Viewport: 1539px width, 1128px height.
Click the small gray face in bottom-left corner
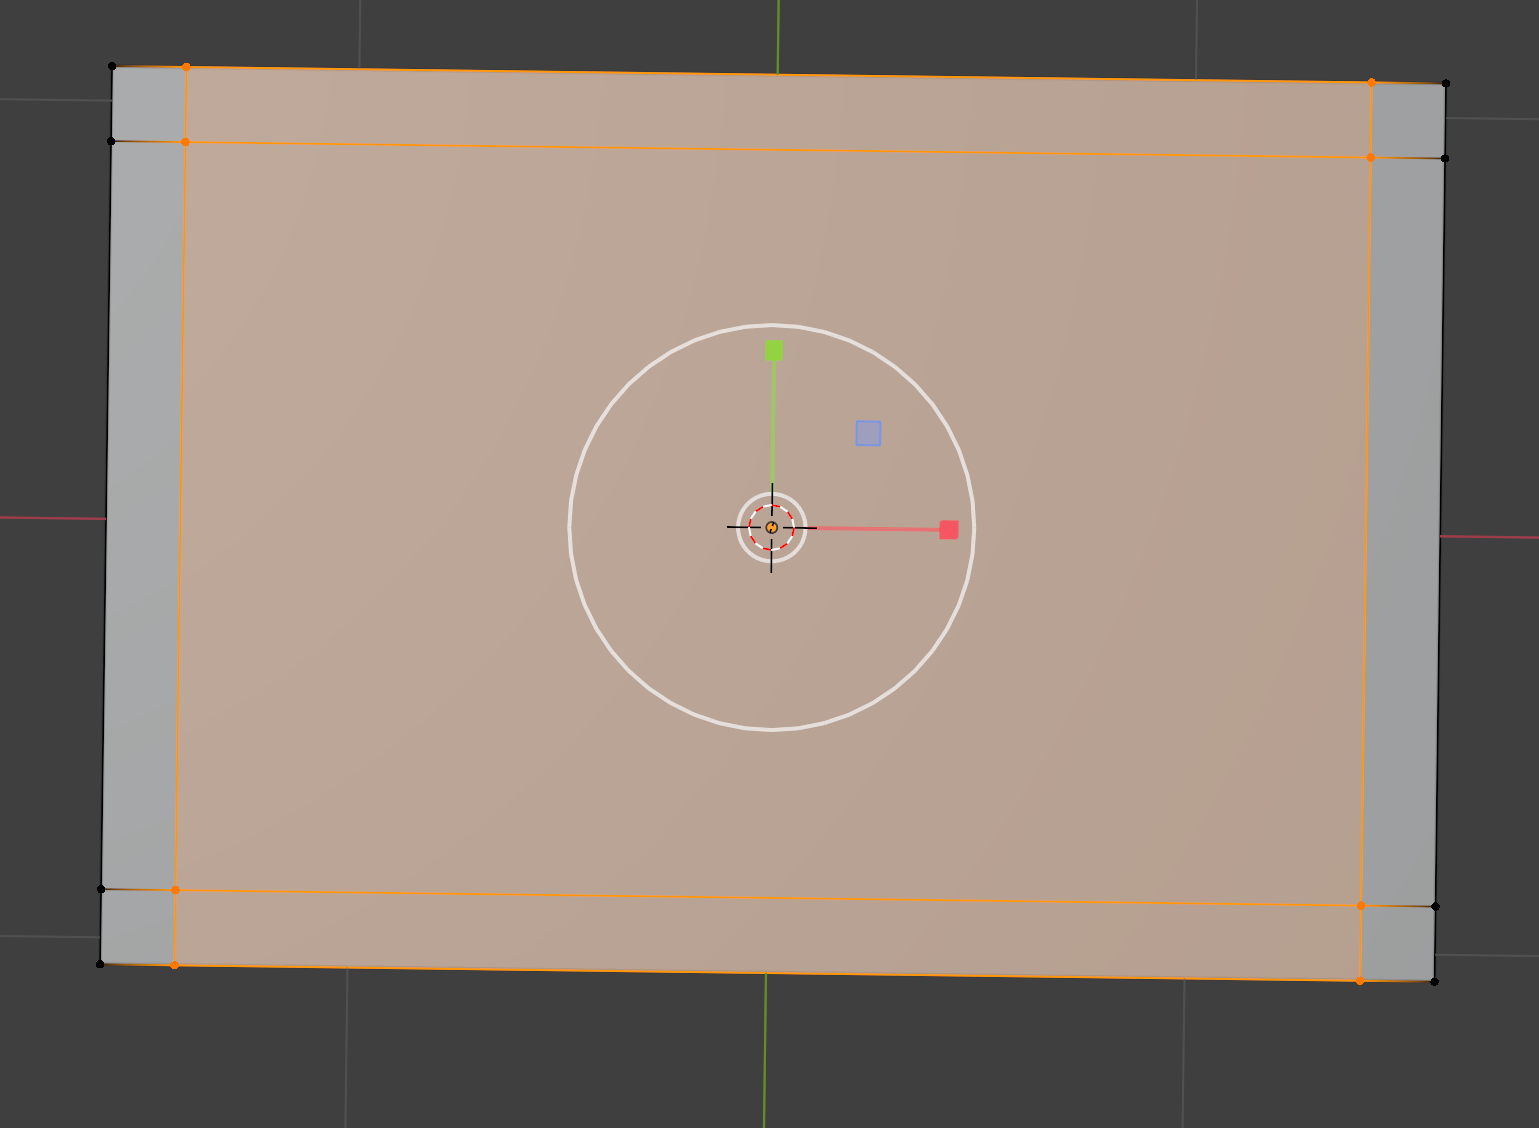click(x=137, y=927)
